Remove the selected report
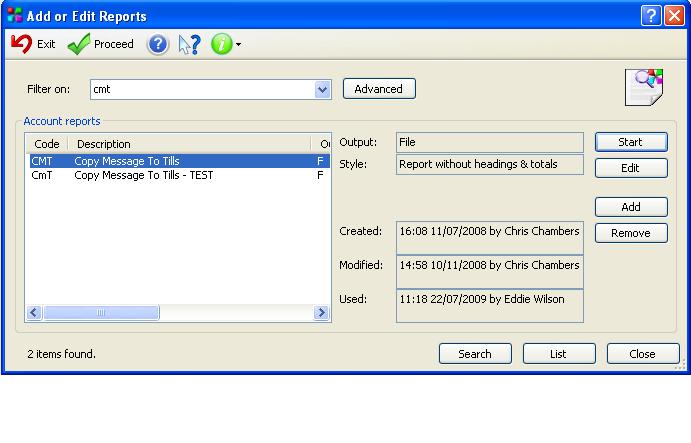 click(630, 233)
